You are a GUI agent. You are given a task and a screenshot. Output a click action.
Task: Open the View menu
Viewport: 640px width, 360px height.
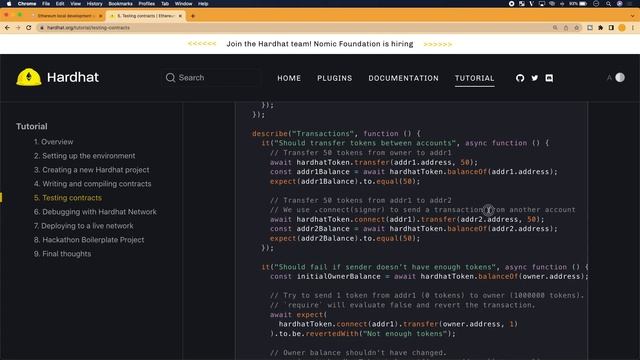click(76, 4)
